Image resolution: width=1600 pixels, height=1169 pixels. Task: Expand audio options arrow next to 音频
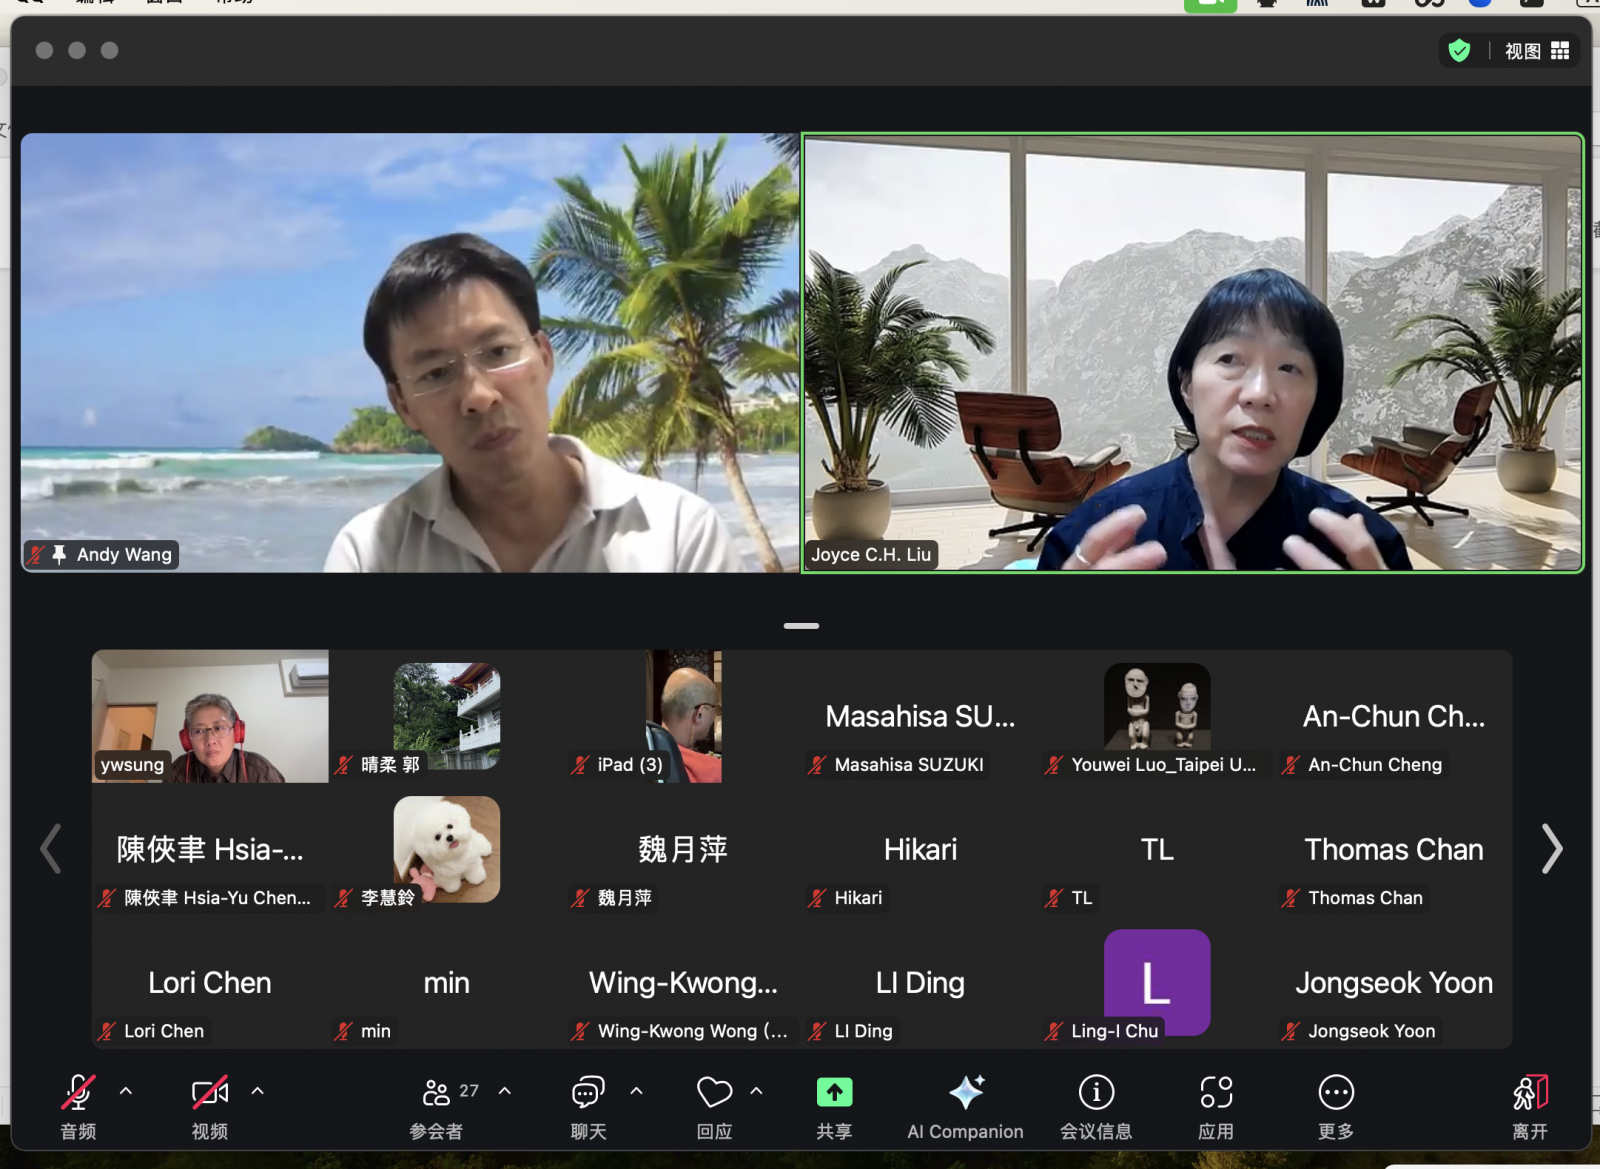(x=126, y=1091)
